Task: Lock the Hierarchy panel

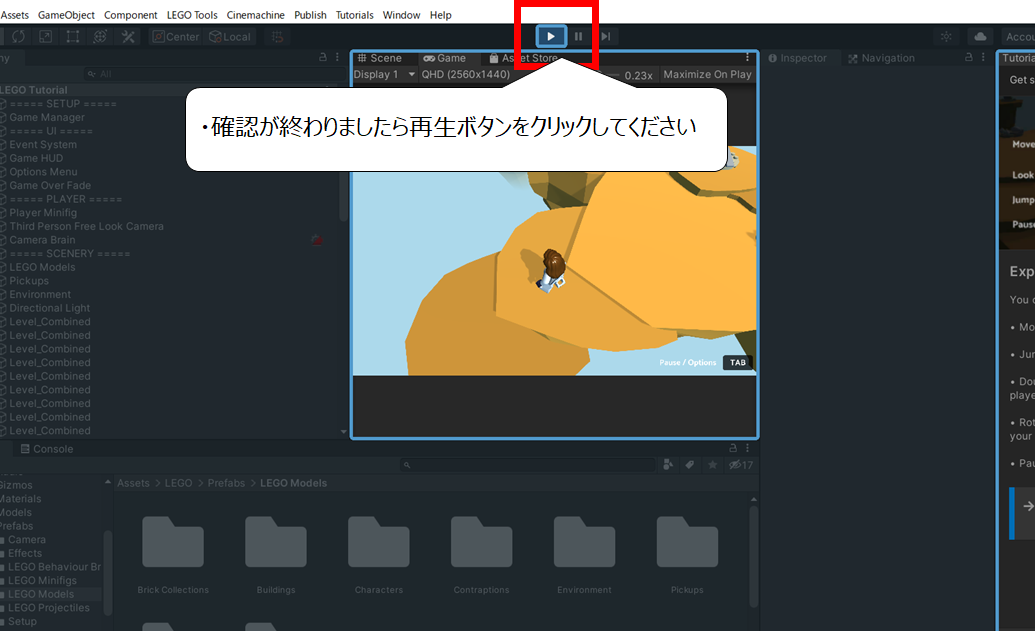Action: pos(323,57)
